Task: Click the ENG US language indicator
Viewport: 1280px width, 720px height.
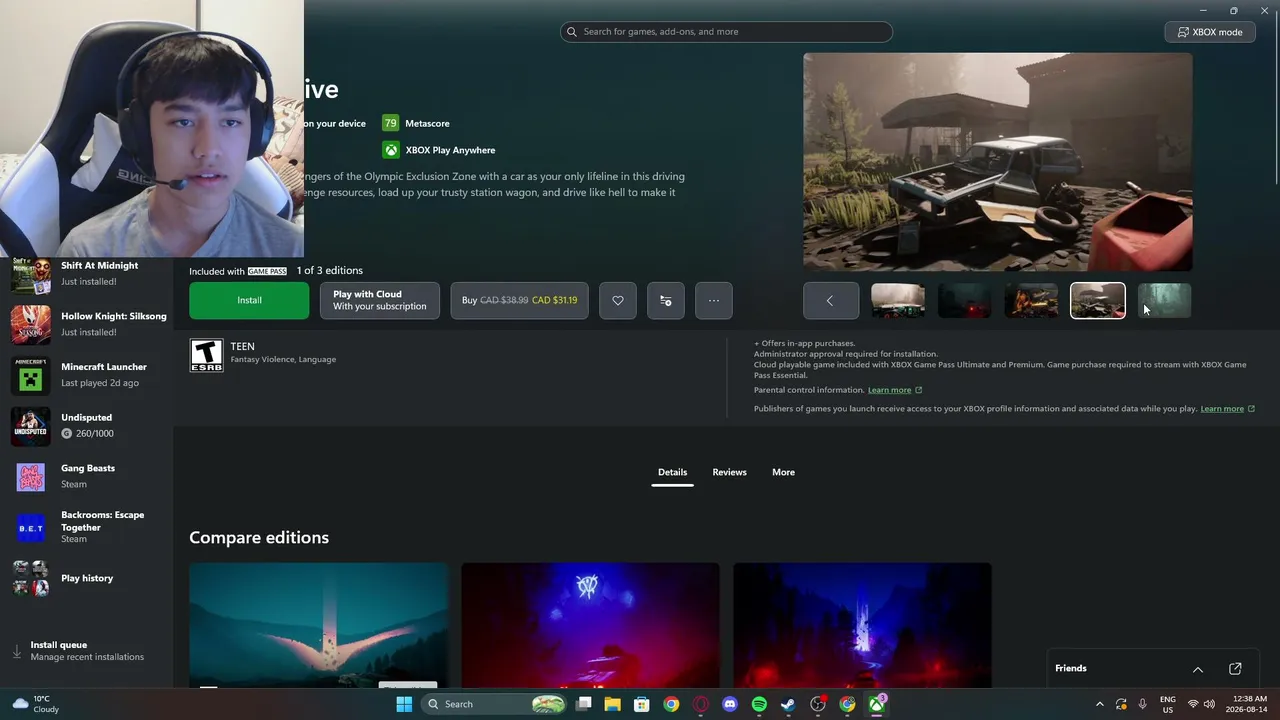Action: click(1167, 704)
